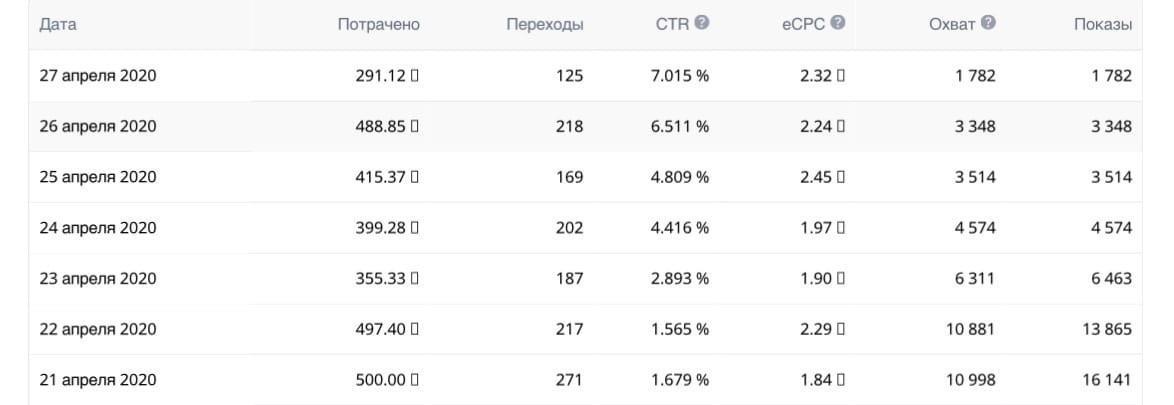Click the 16 141 impressions value
This screenshot has width=1174, height=405.
1106,380
